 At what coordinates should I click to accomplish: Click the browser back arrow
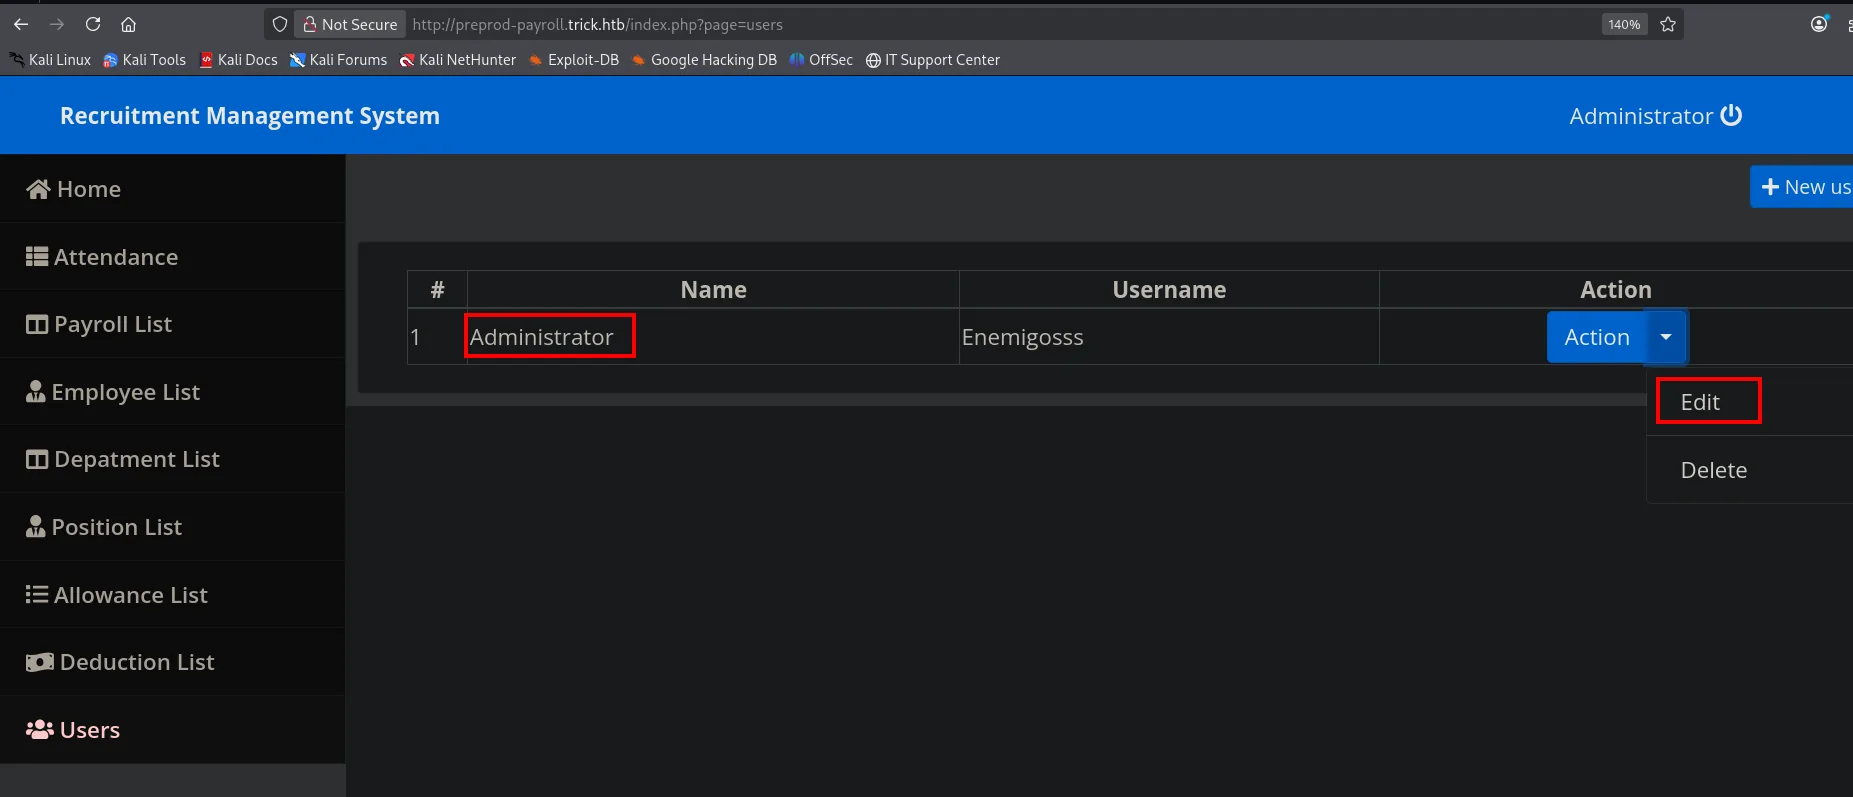click(x=21, y=24)
